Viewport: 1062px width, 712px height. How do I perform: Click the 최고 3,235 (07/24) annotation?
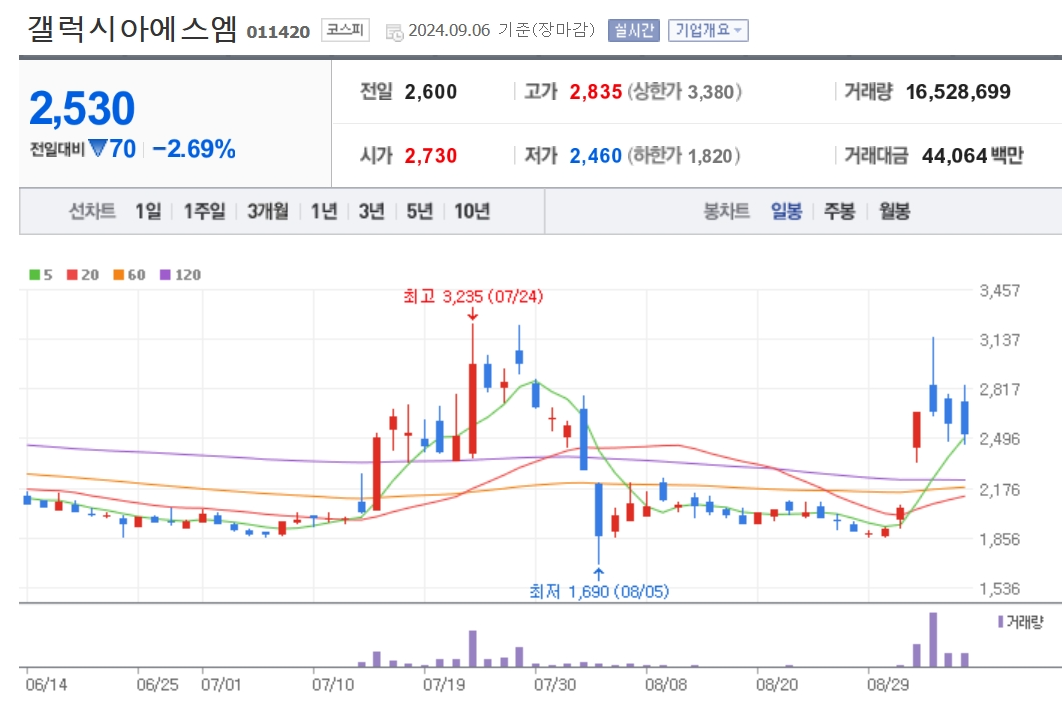[x=473, y=296]
